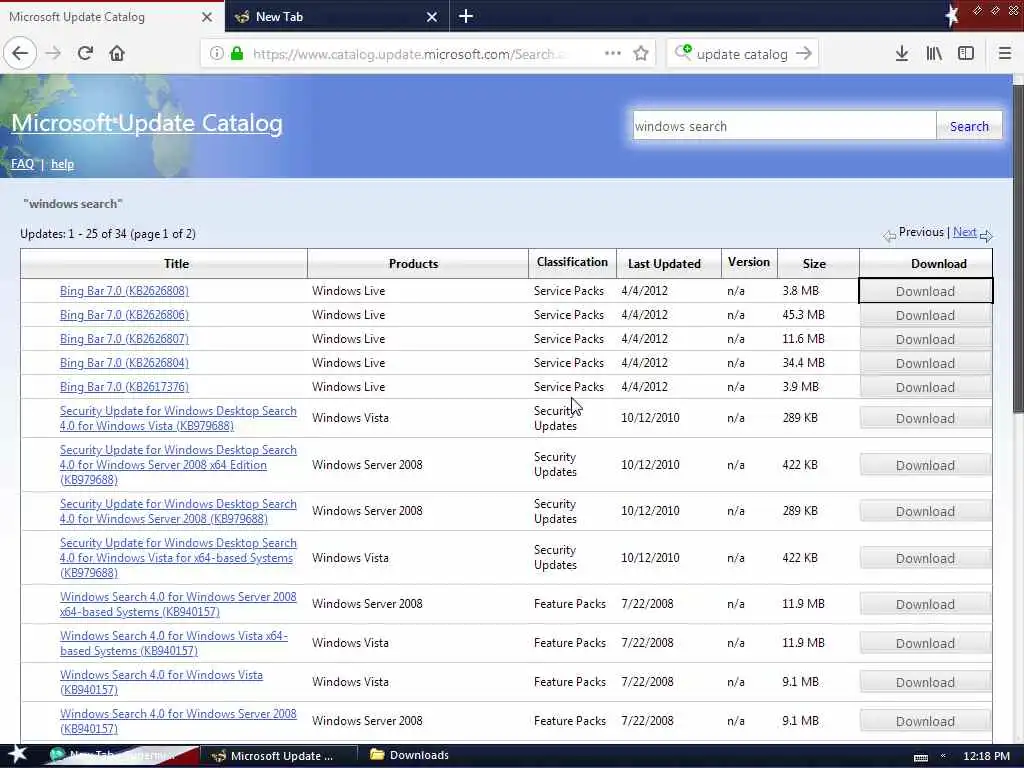Click the green padlock security icon
The width and height of the screenshot is (1024, 768).
pyautogui.click(x=237, y=54)
